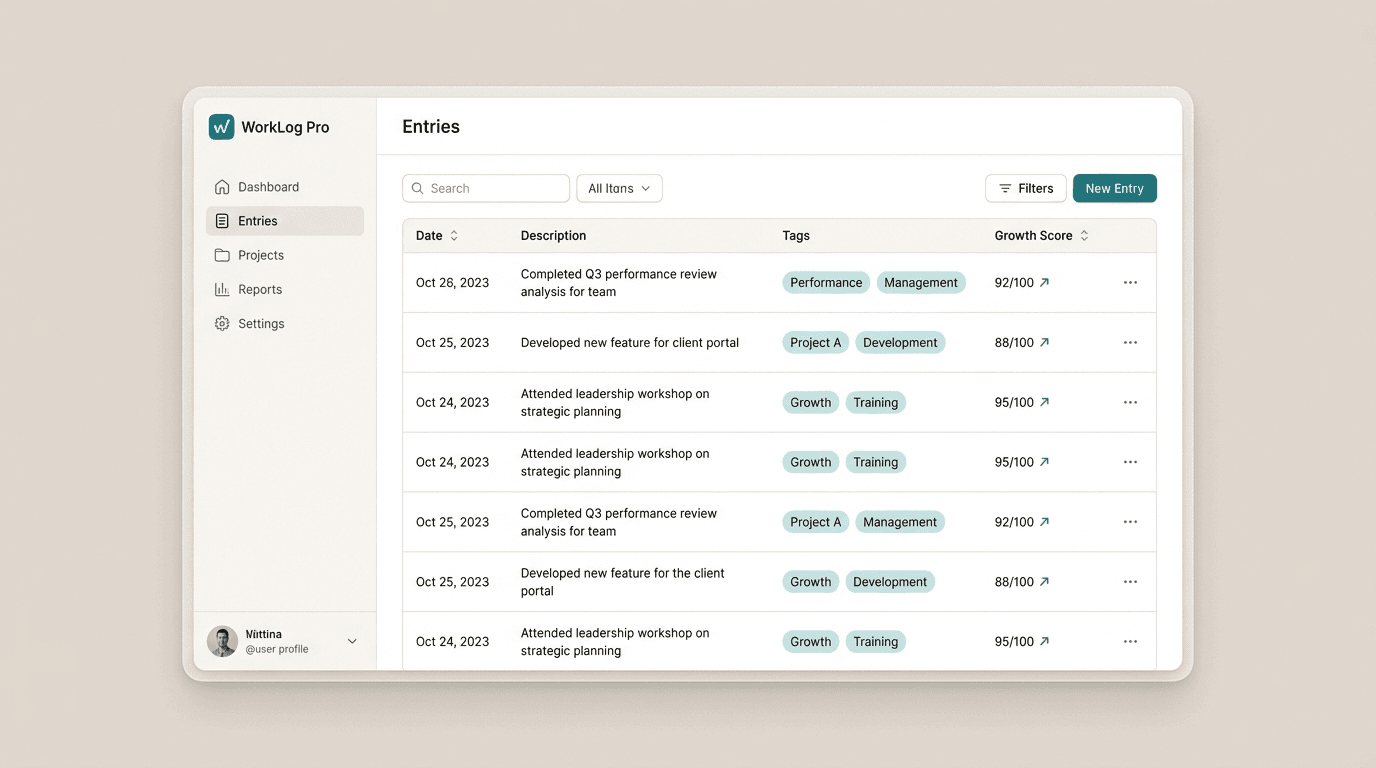Click the arrow icon next to 88/100 in Project A row

coord(1045,343)
